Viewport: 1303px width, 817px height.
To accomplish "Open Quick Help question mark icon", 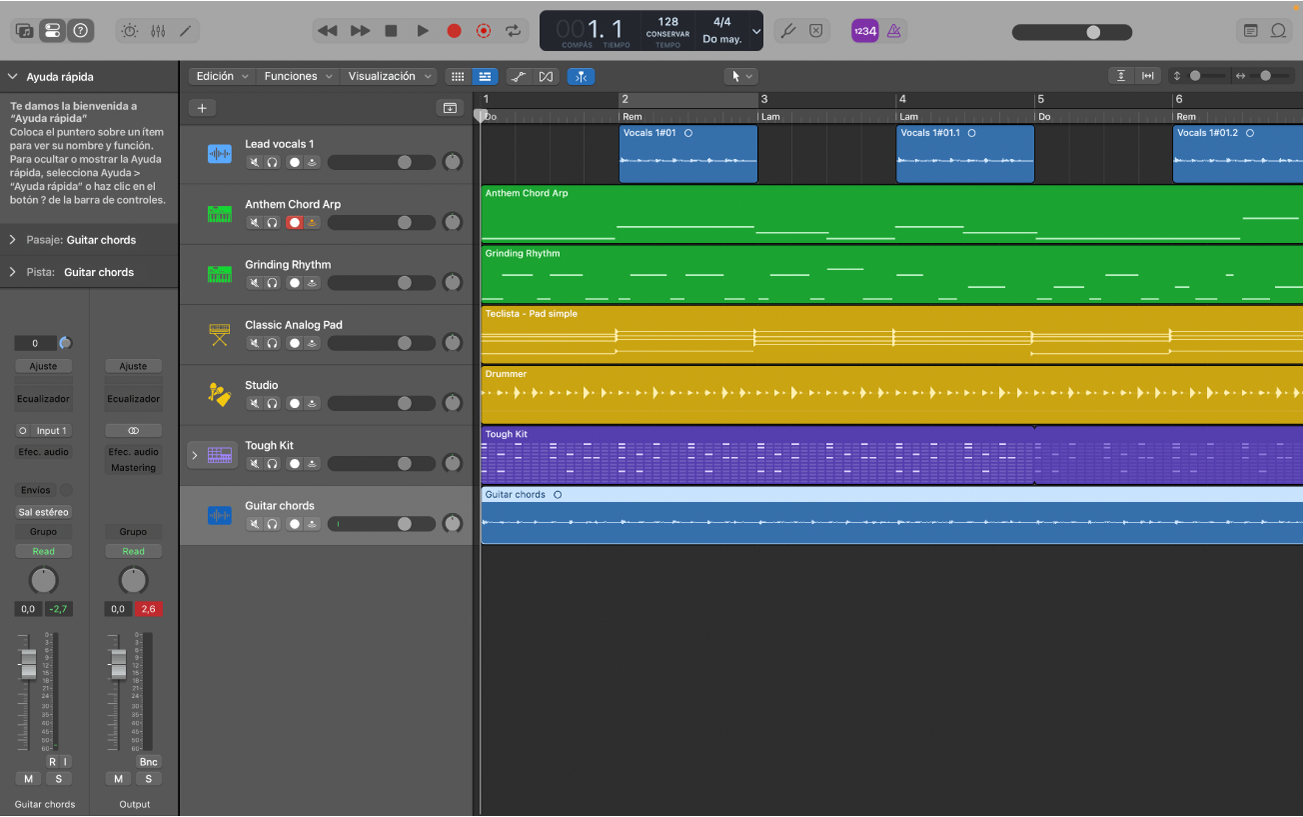I will (x=80, y=31).
